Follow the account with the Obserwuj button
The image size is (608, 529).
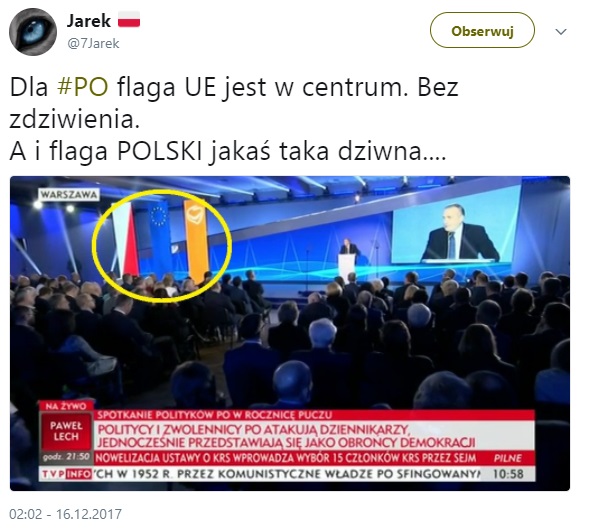tap(482, 30)
